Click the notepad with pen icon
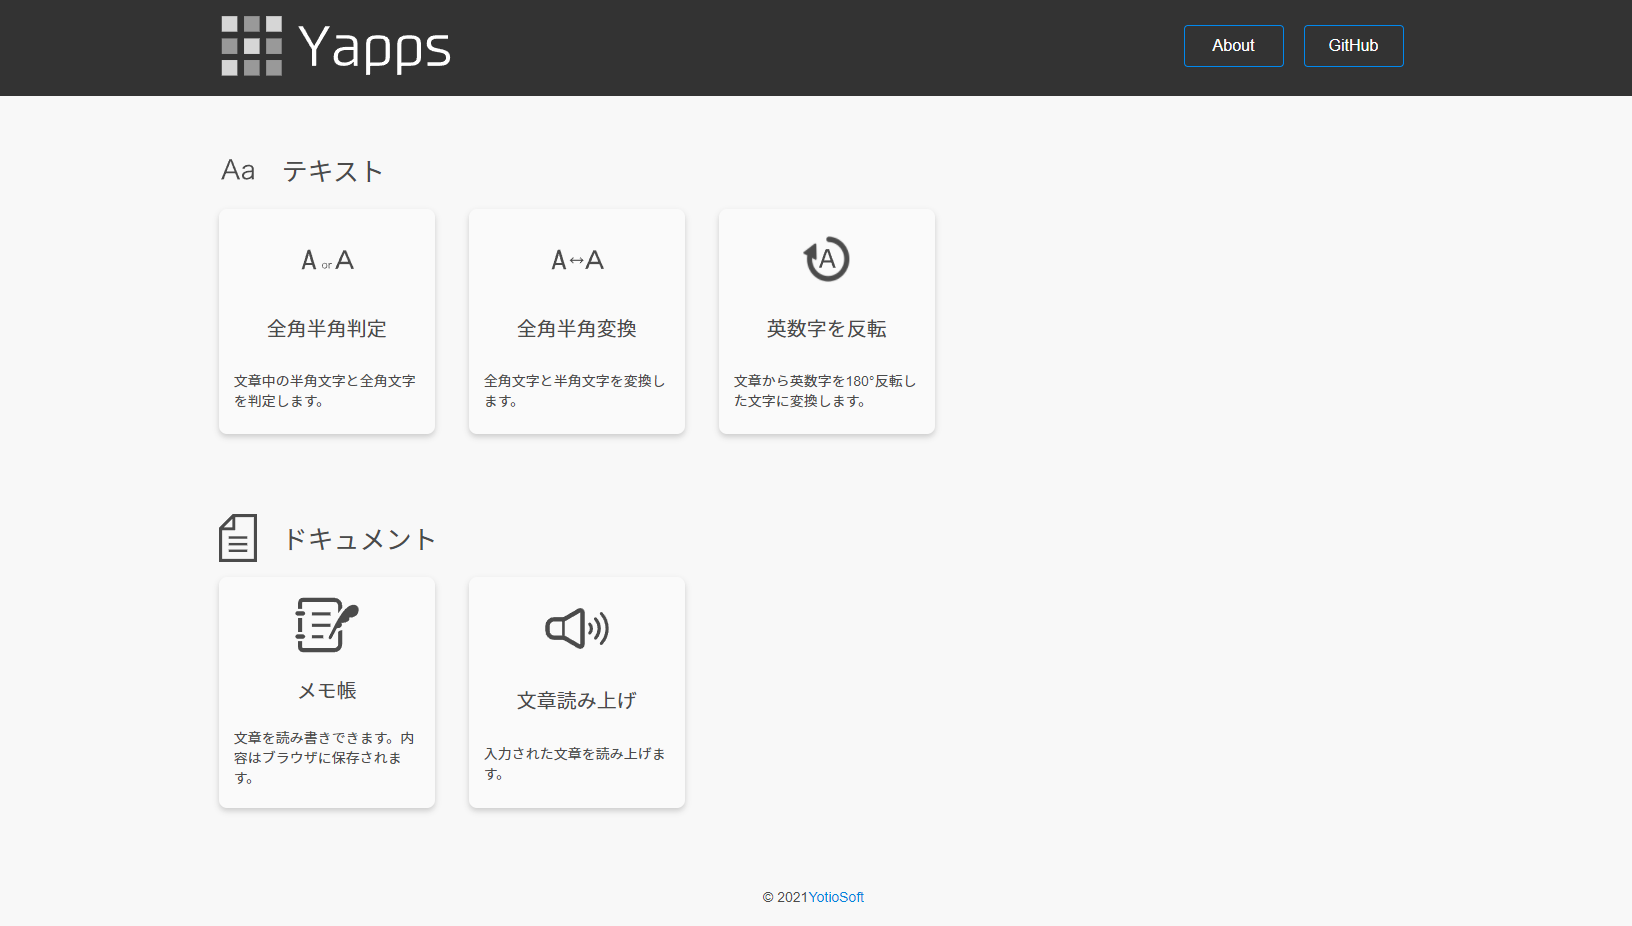1632x926 pixels. pyautogui.click(x=327, y=625)
